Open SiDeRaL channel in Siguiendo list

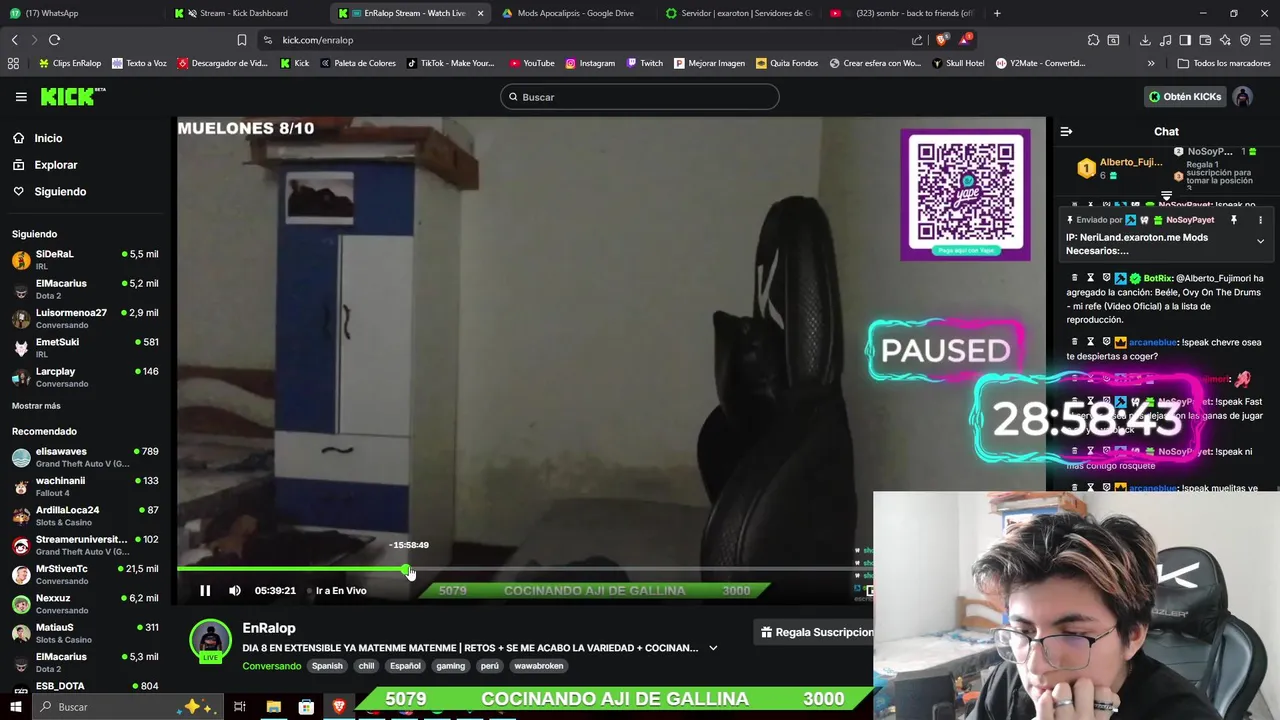(x=85, y=260)
